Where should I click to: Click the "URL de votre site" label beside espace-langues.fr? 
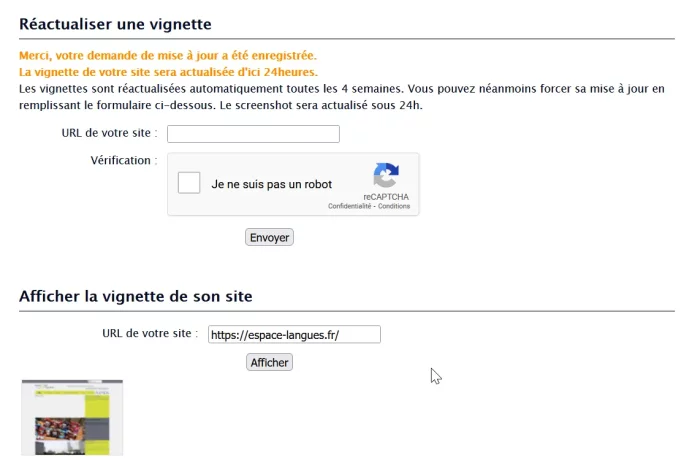[150, 333]
